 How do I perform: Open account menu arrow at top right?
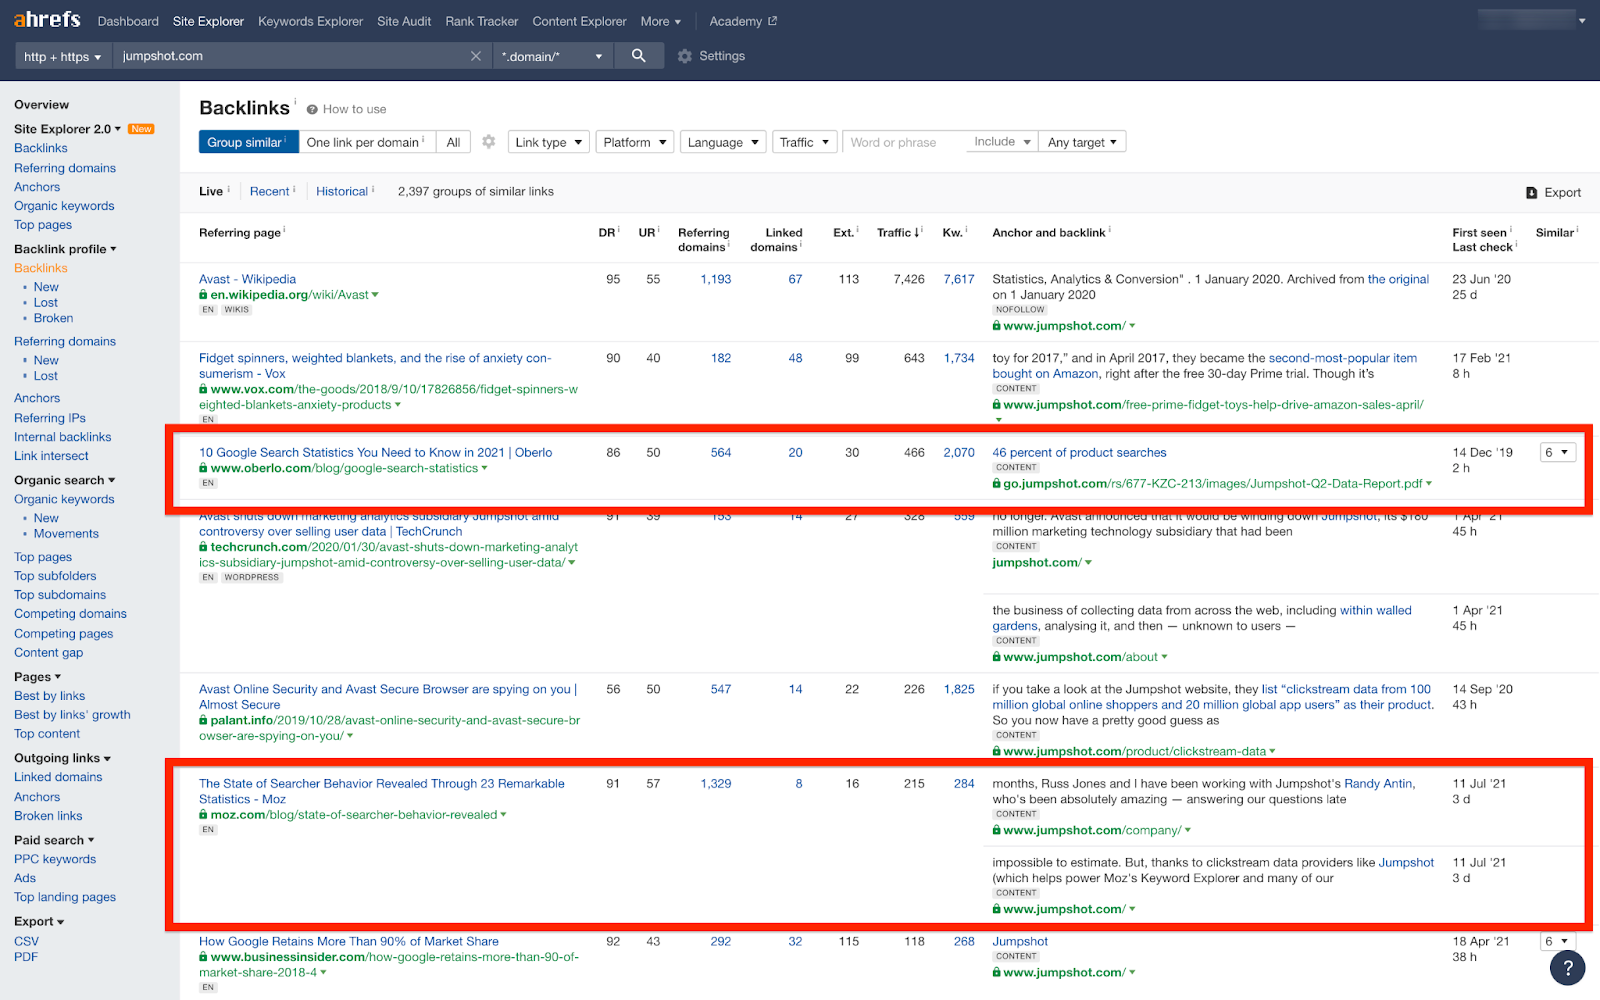pyautogui.click(x=1581, y=21)
